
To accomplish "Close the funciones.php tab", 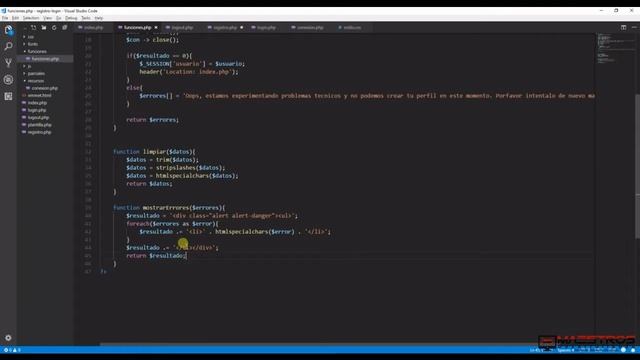I will (x=156, y=28).
